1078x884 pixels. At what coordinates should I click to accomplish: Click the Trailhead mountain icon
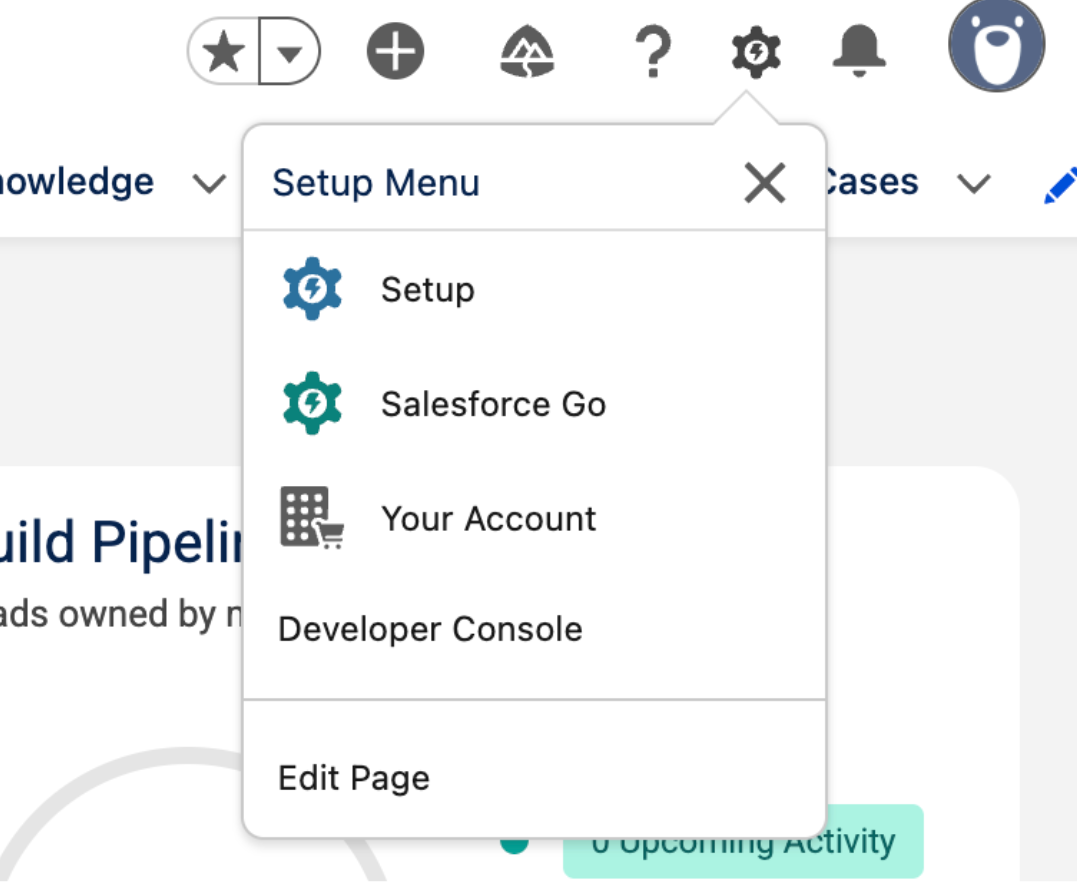tap(527, 51)
